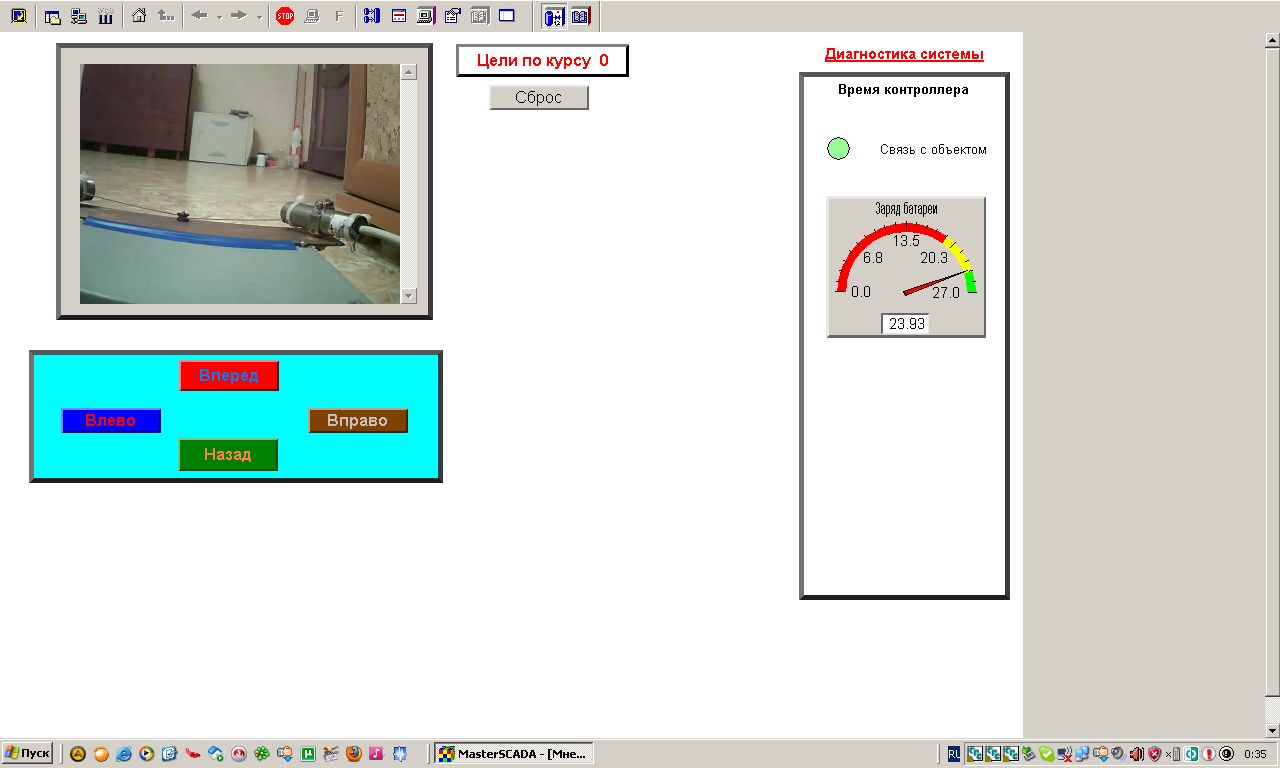This screenshot has width=1280, height=768.
Task: Open the forward arrow history dropdown
Action: 259,16
